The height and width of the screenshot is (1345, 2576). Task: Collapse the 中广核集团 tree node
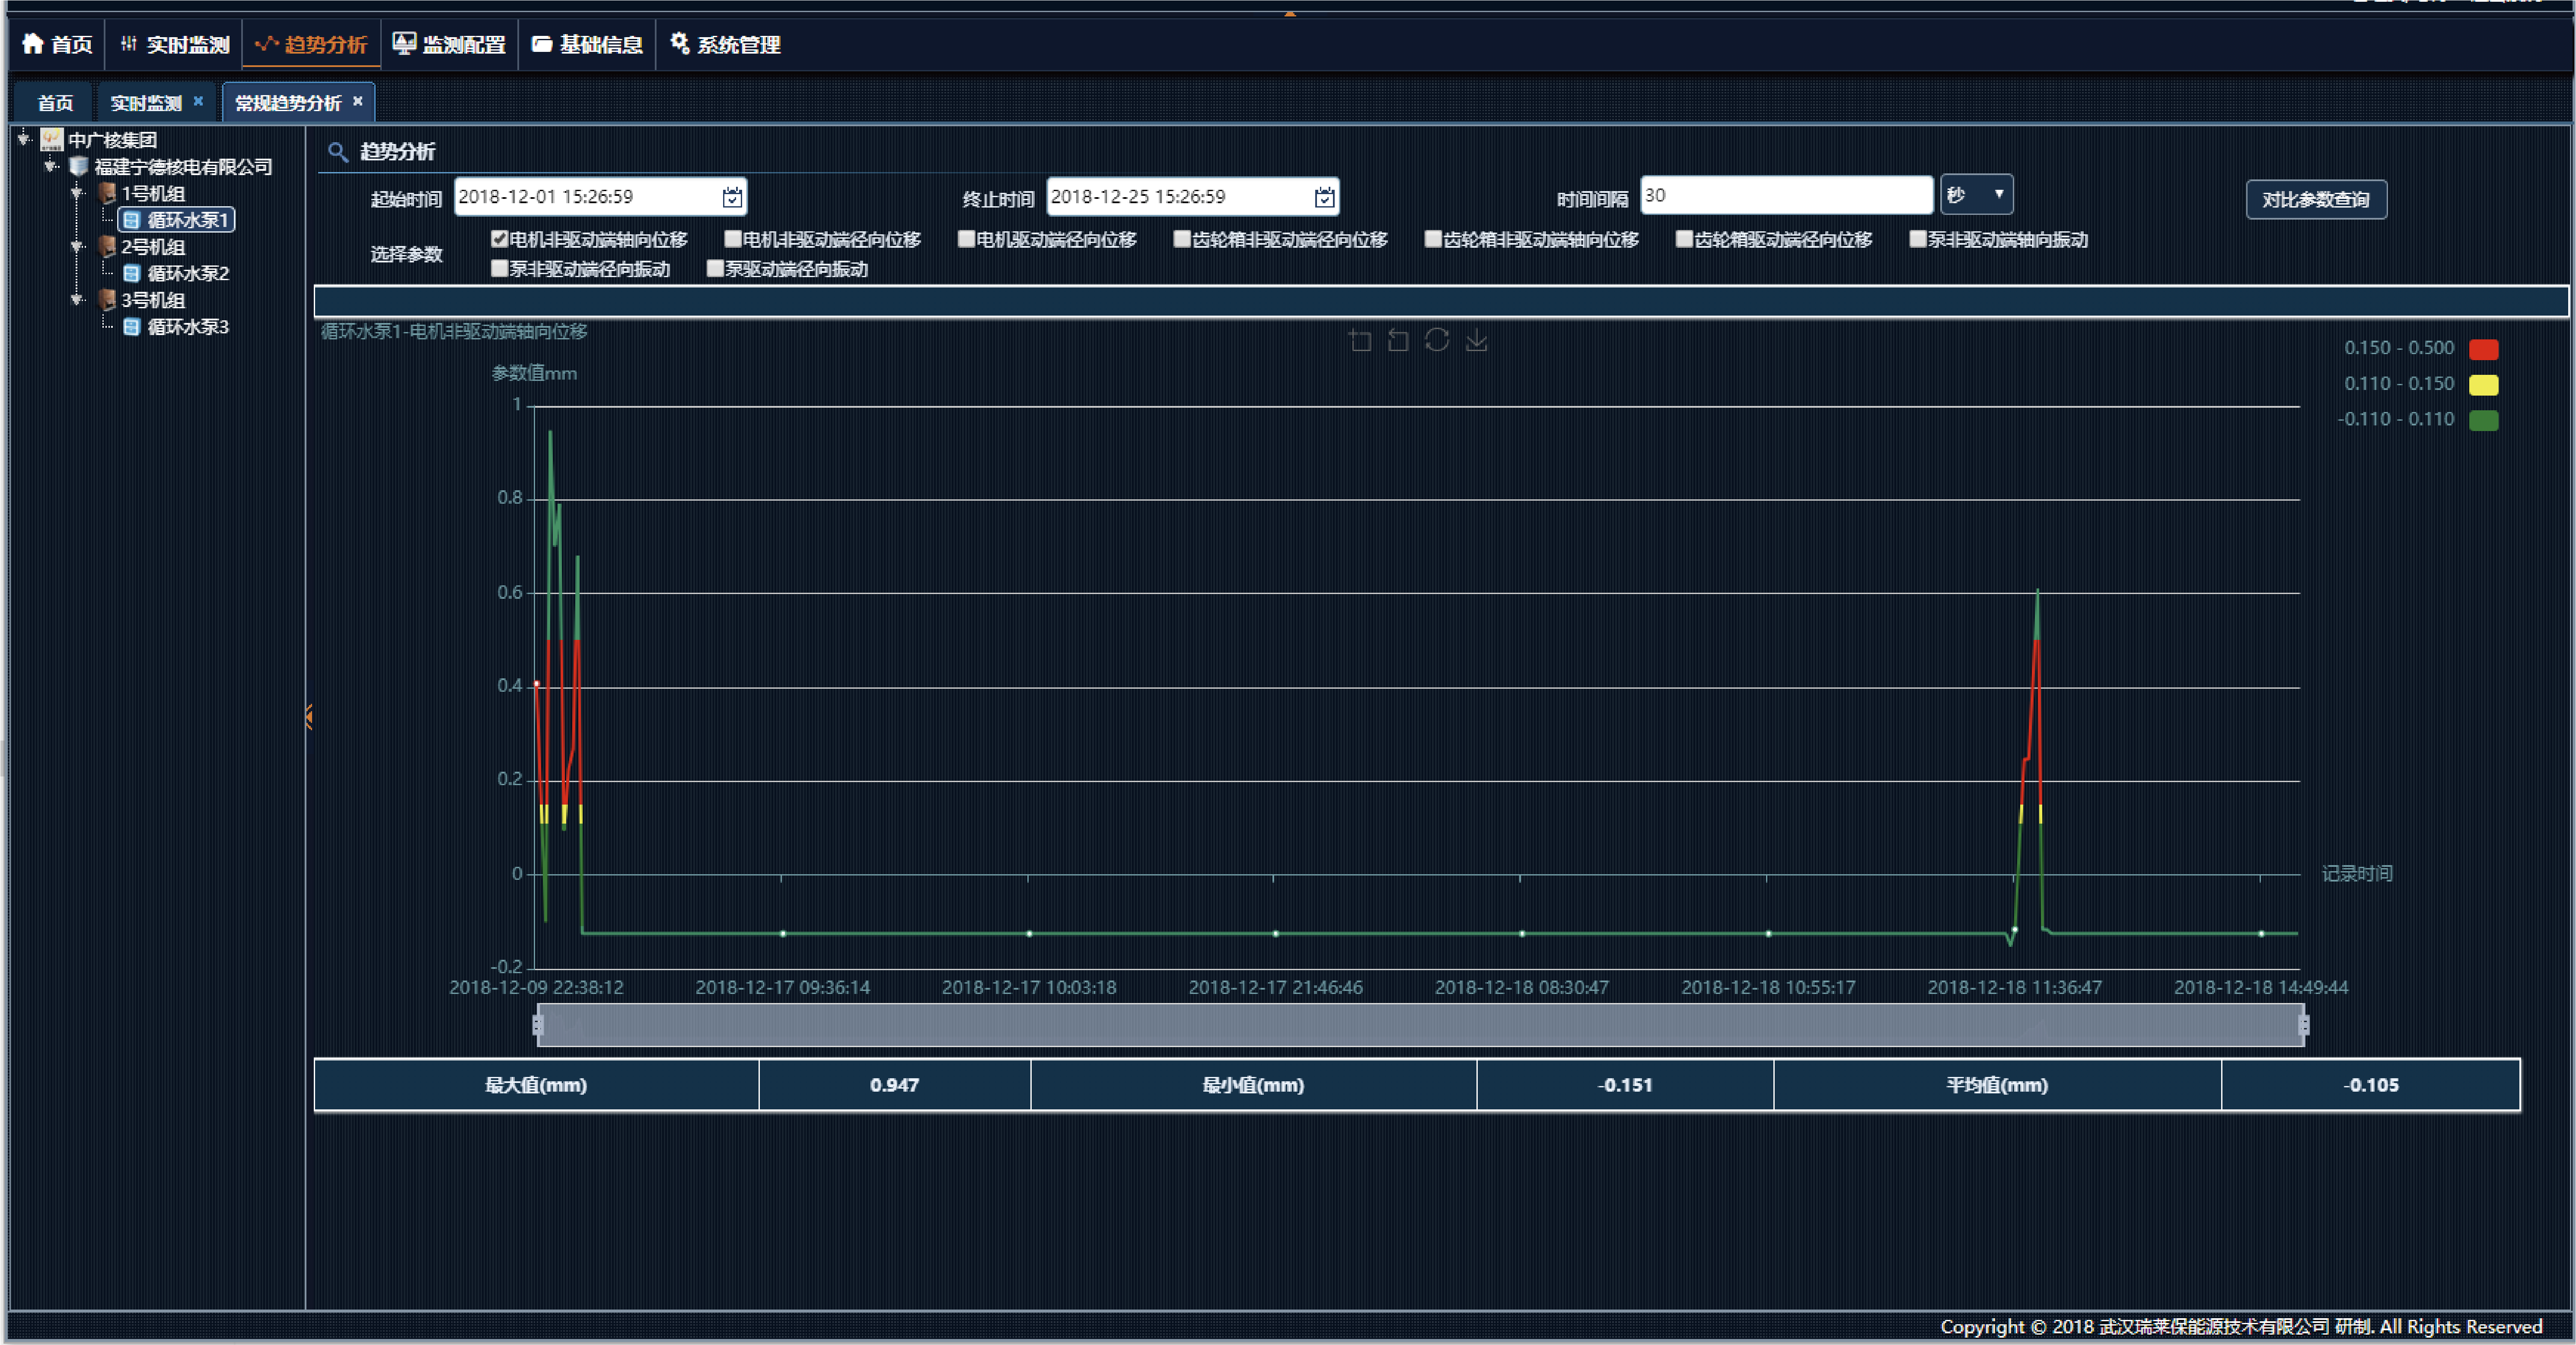[x=24, y=139]
